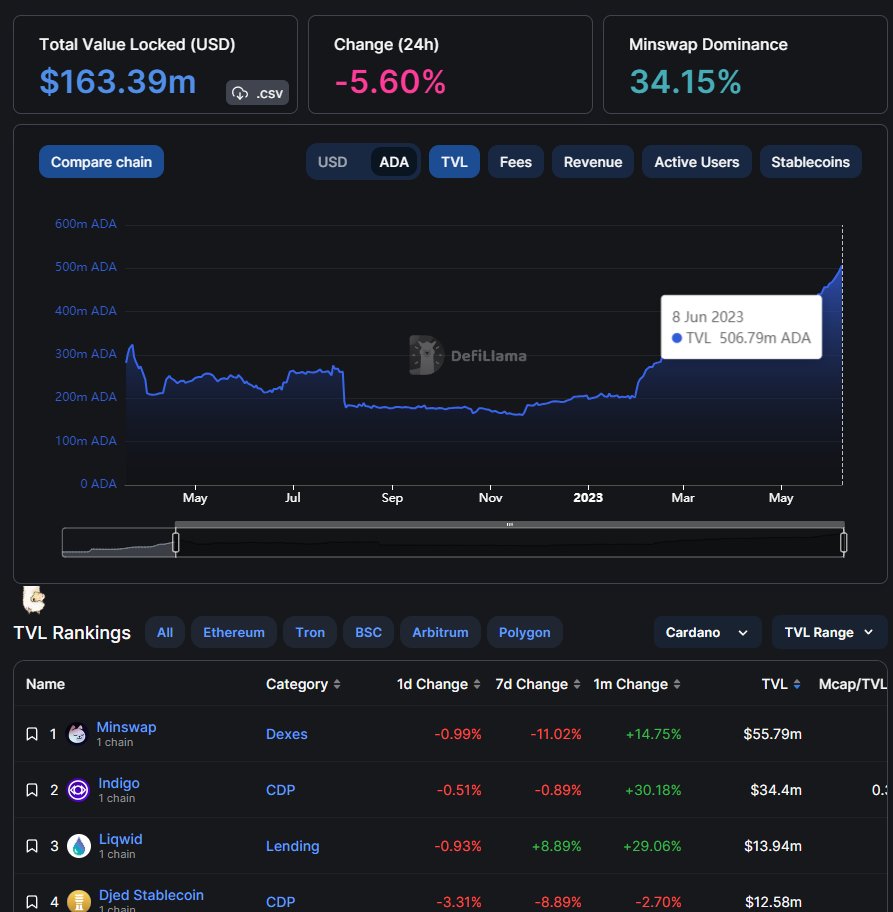
Task: Open the Djed Stablecoin protocol page
Action: point(151,895)
